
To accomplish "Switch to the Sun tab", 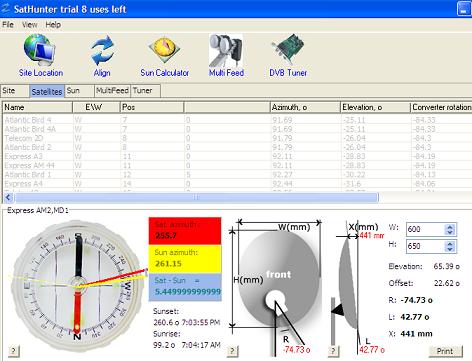I will pos(79,91).
